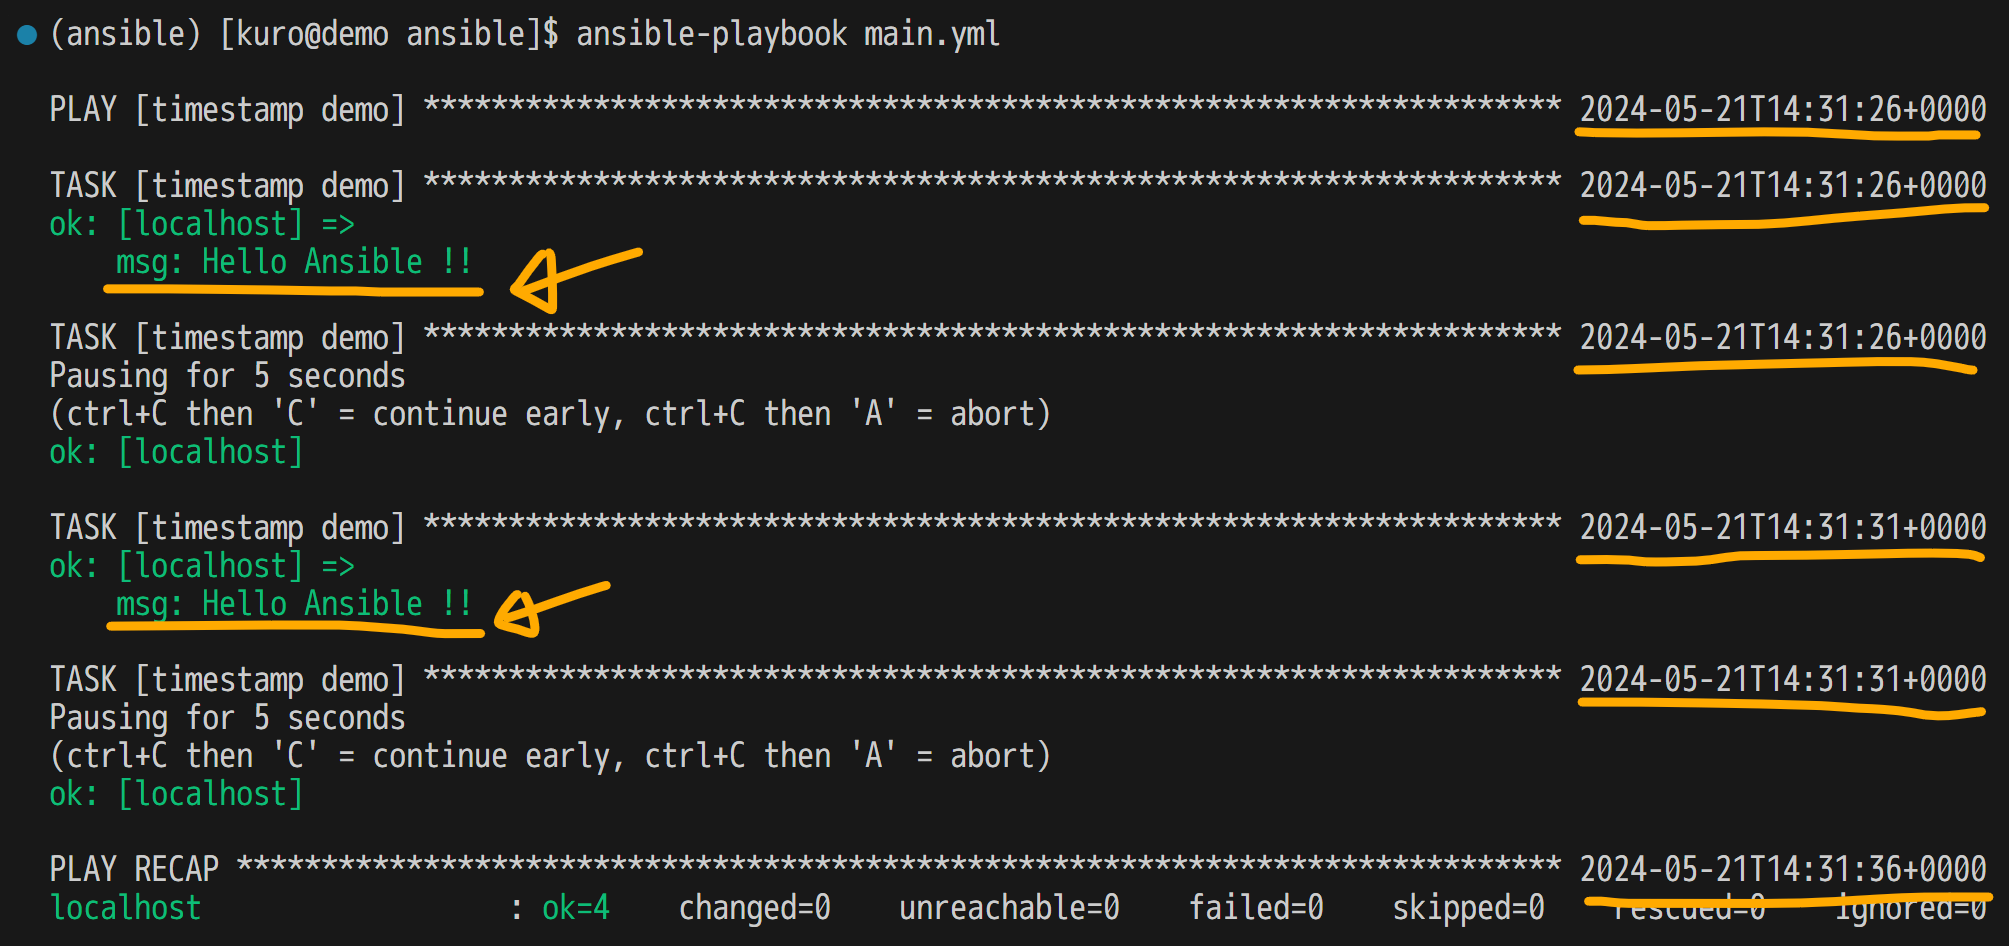Click the PLAY [timestamp demo] header text
2009x946 pixels.
(x=227, y=109)
